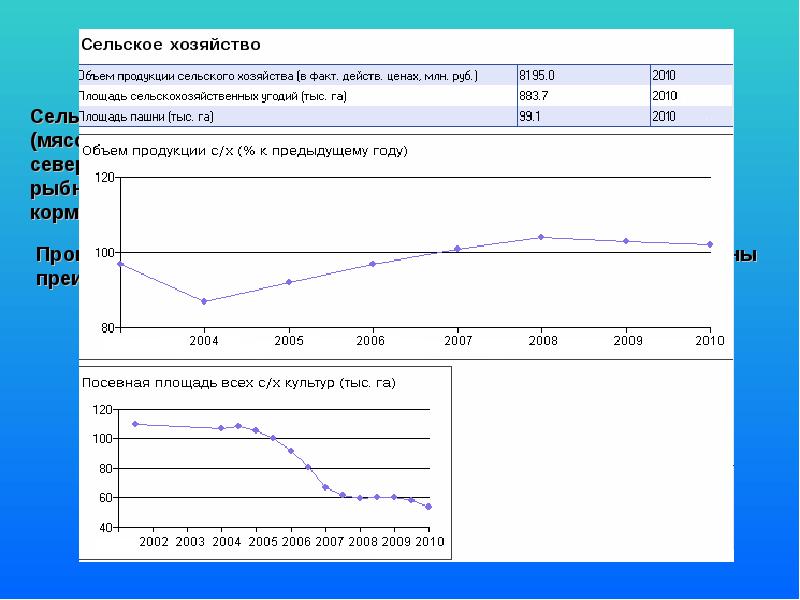The width and height of the screenshot is (800, 600).
Task: Click the 'Объем продукции сельского хозяйства' row label
Action: point(279,75)
